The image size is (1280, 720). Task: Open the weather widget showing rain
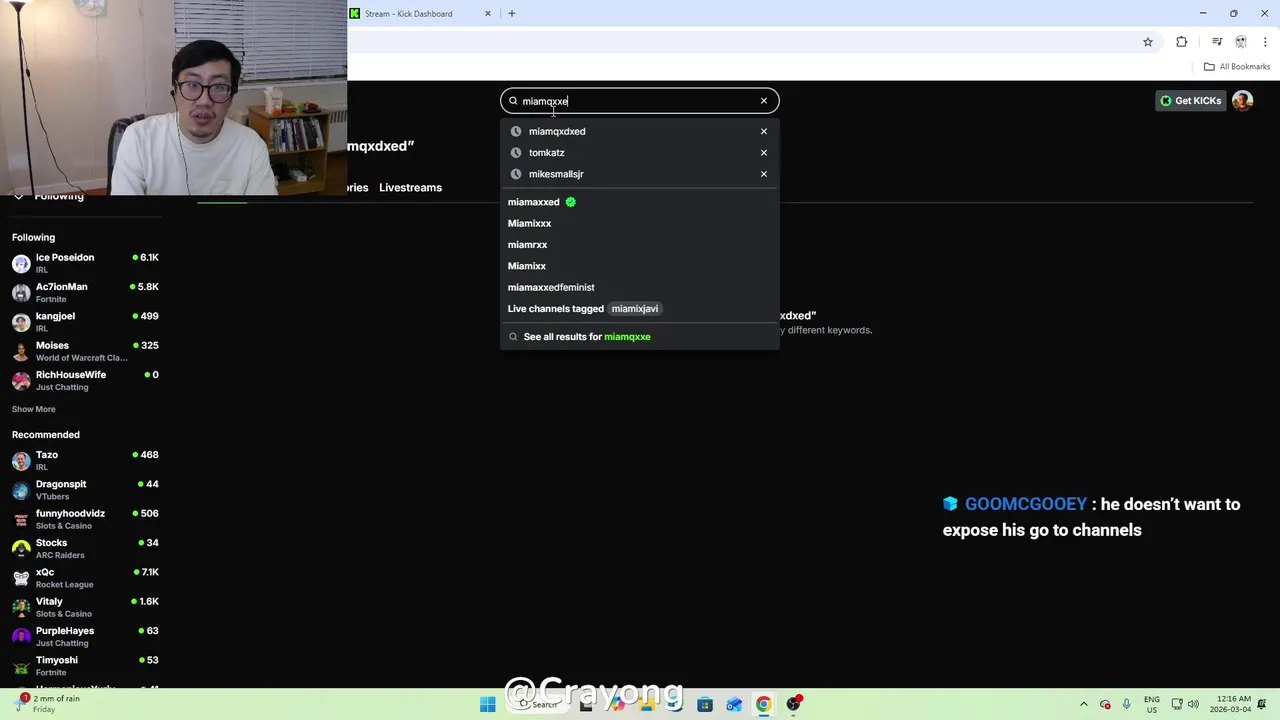coord(48,704)
